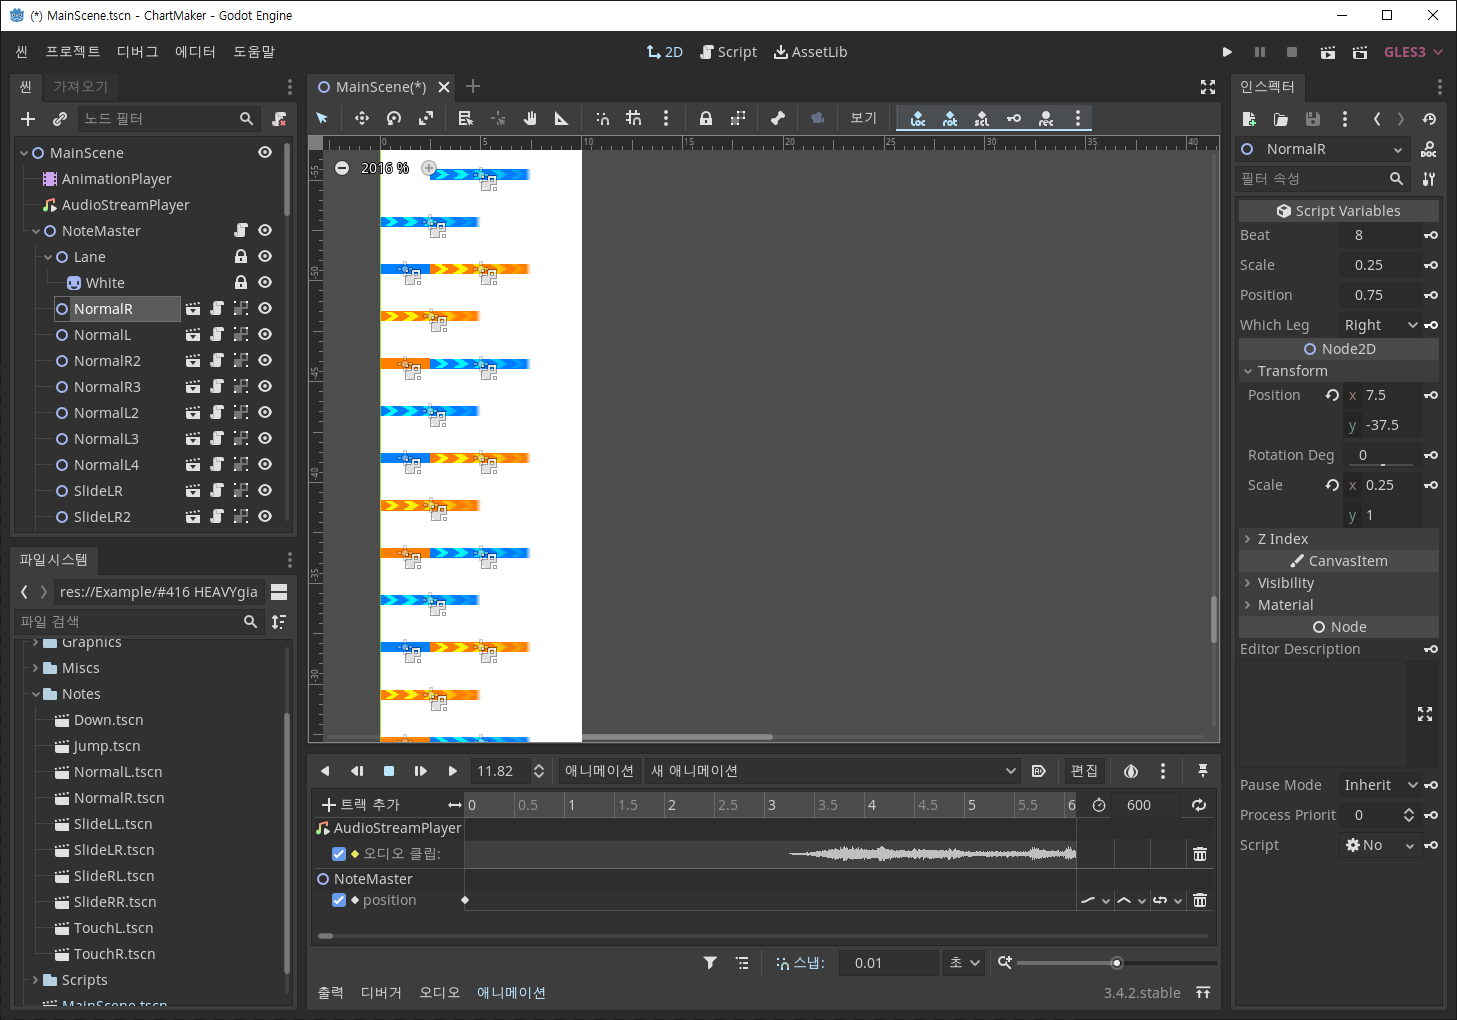
Task: Play the project from top bar
Action: 1228,52
